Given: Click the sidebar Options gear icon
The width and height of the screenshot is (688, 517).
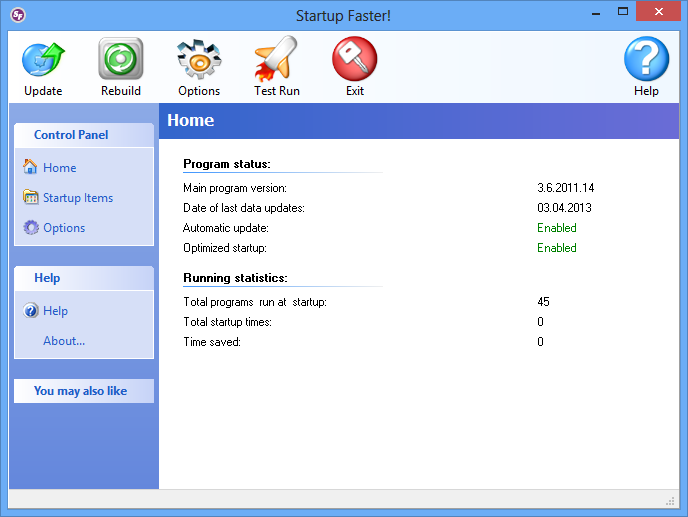Looking at the screenshot, I should point(31,227).
